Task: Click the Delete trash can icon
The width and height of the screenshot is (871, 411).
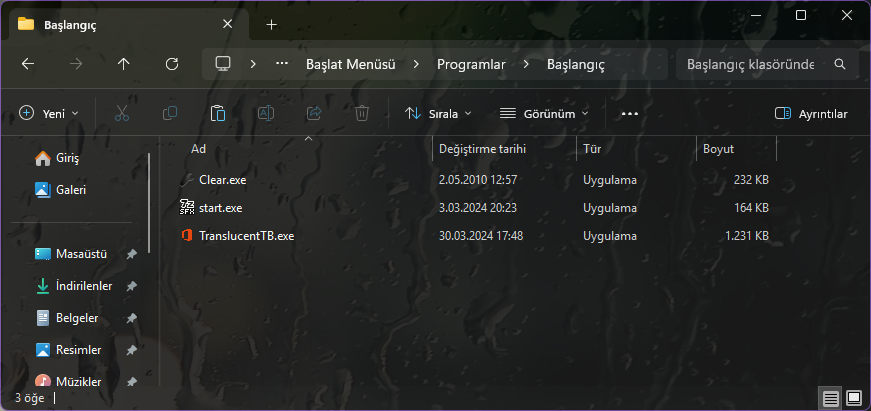Action: [362, 114]
